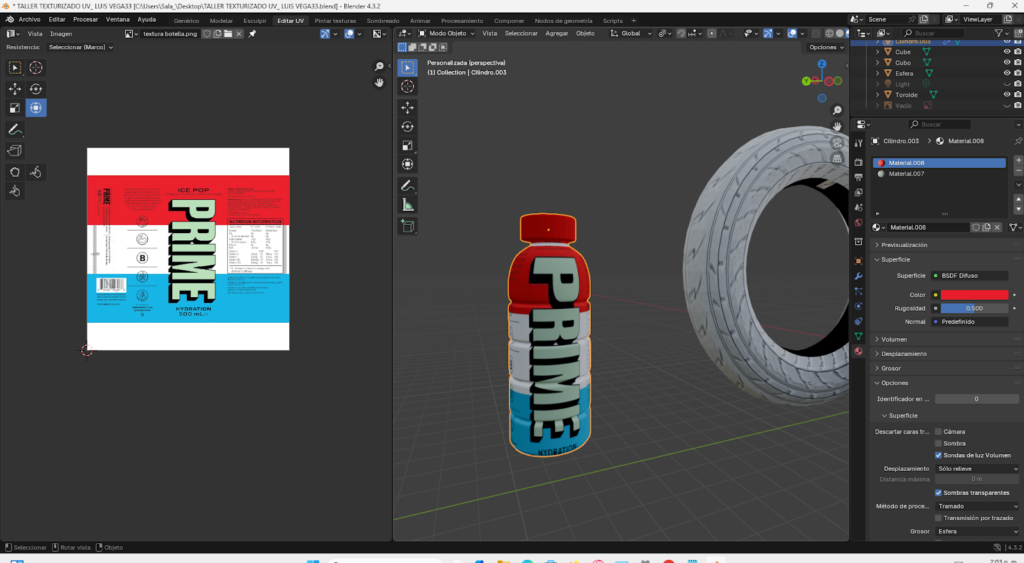
Task: Open the Tramado method dropdown
Action: [x=977, y=506]
